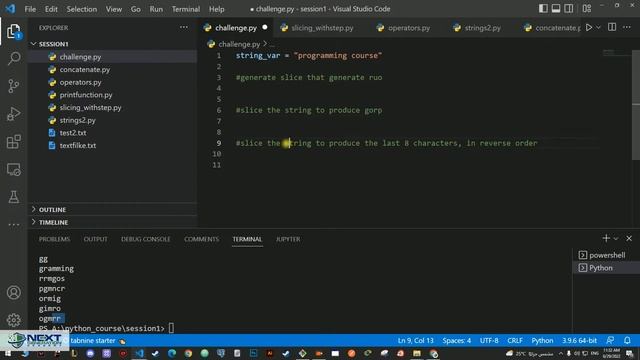
Task: Open the Terminal menu
Action: 186,9
